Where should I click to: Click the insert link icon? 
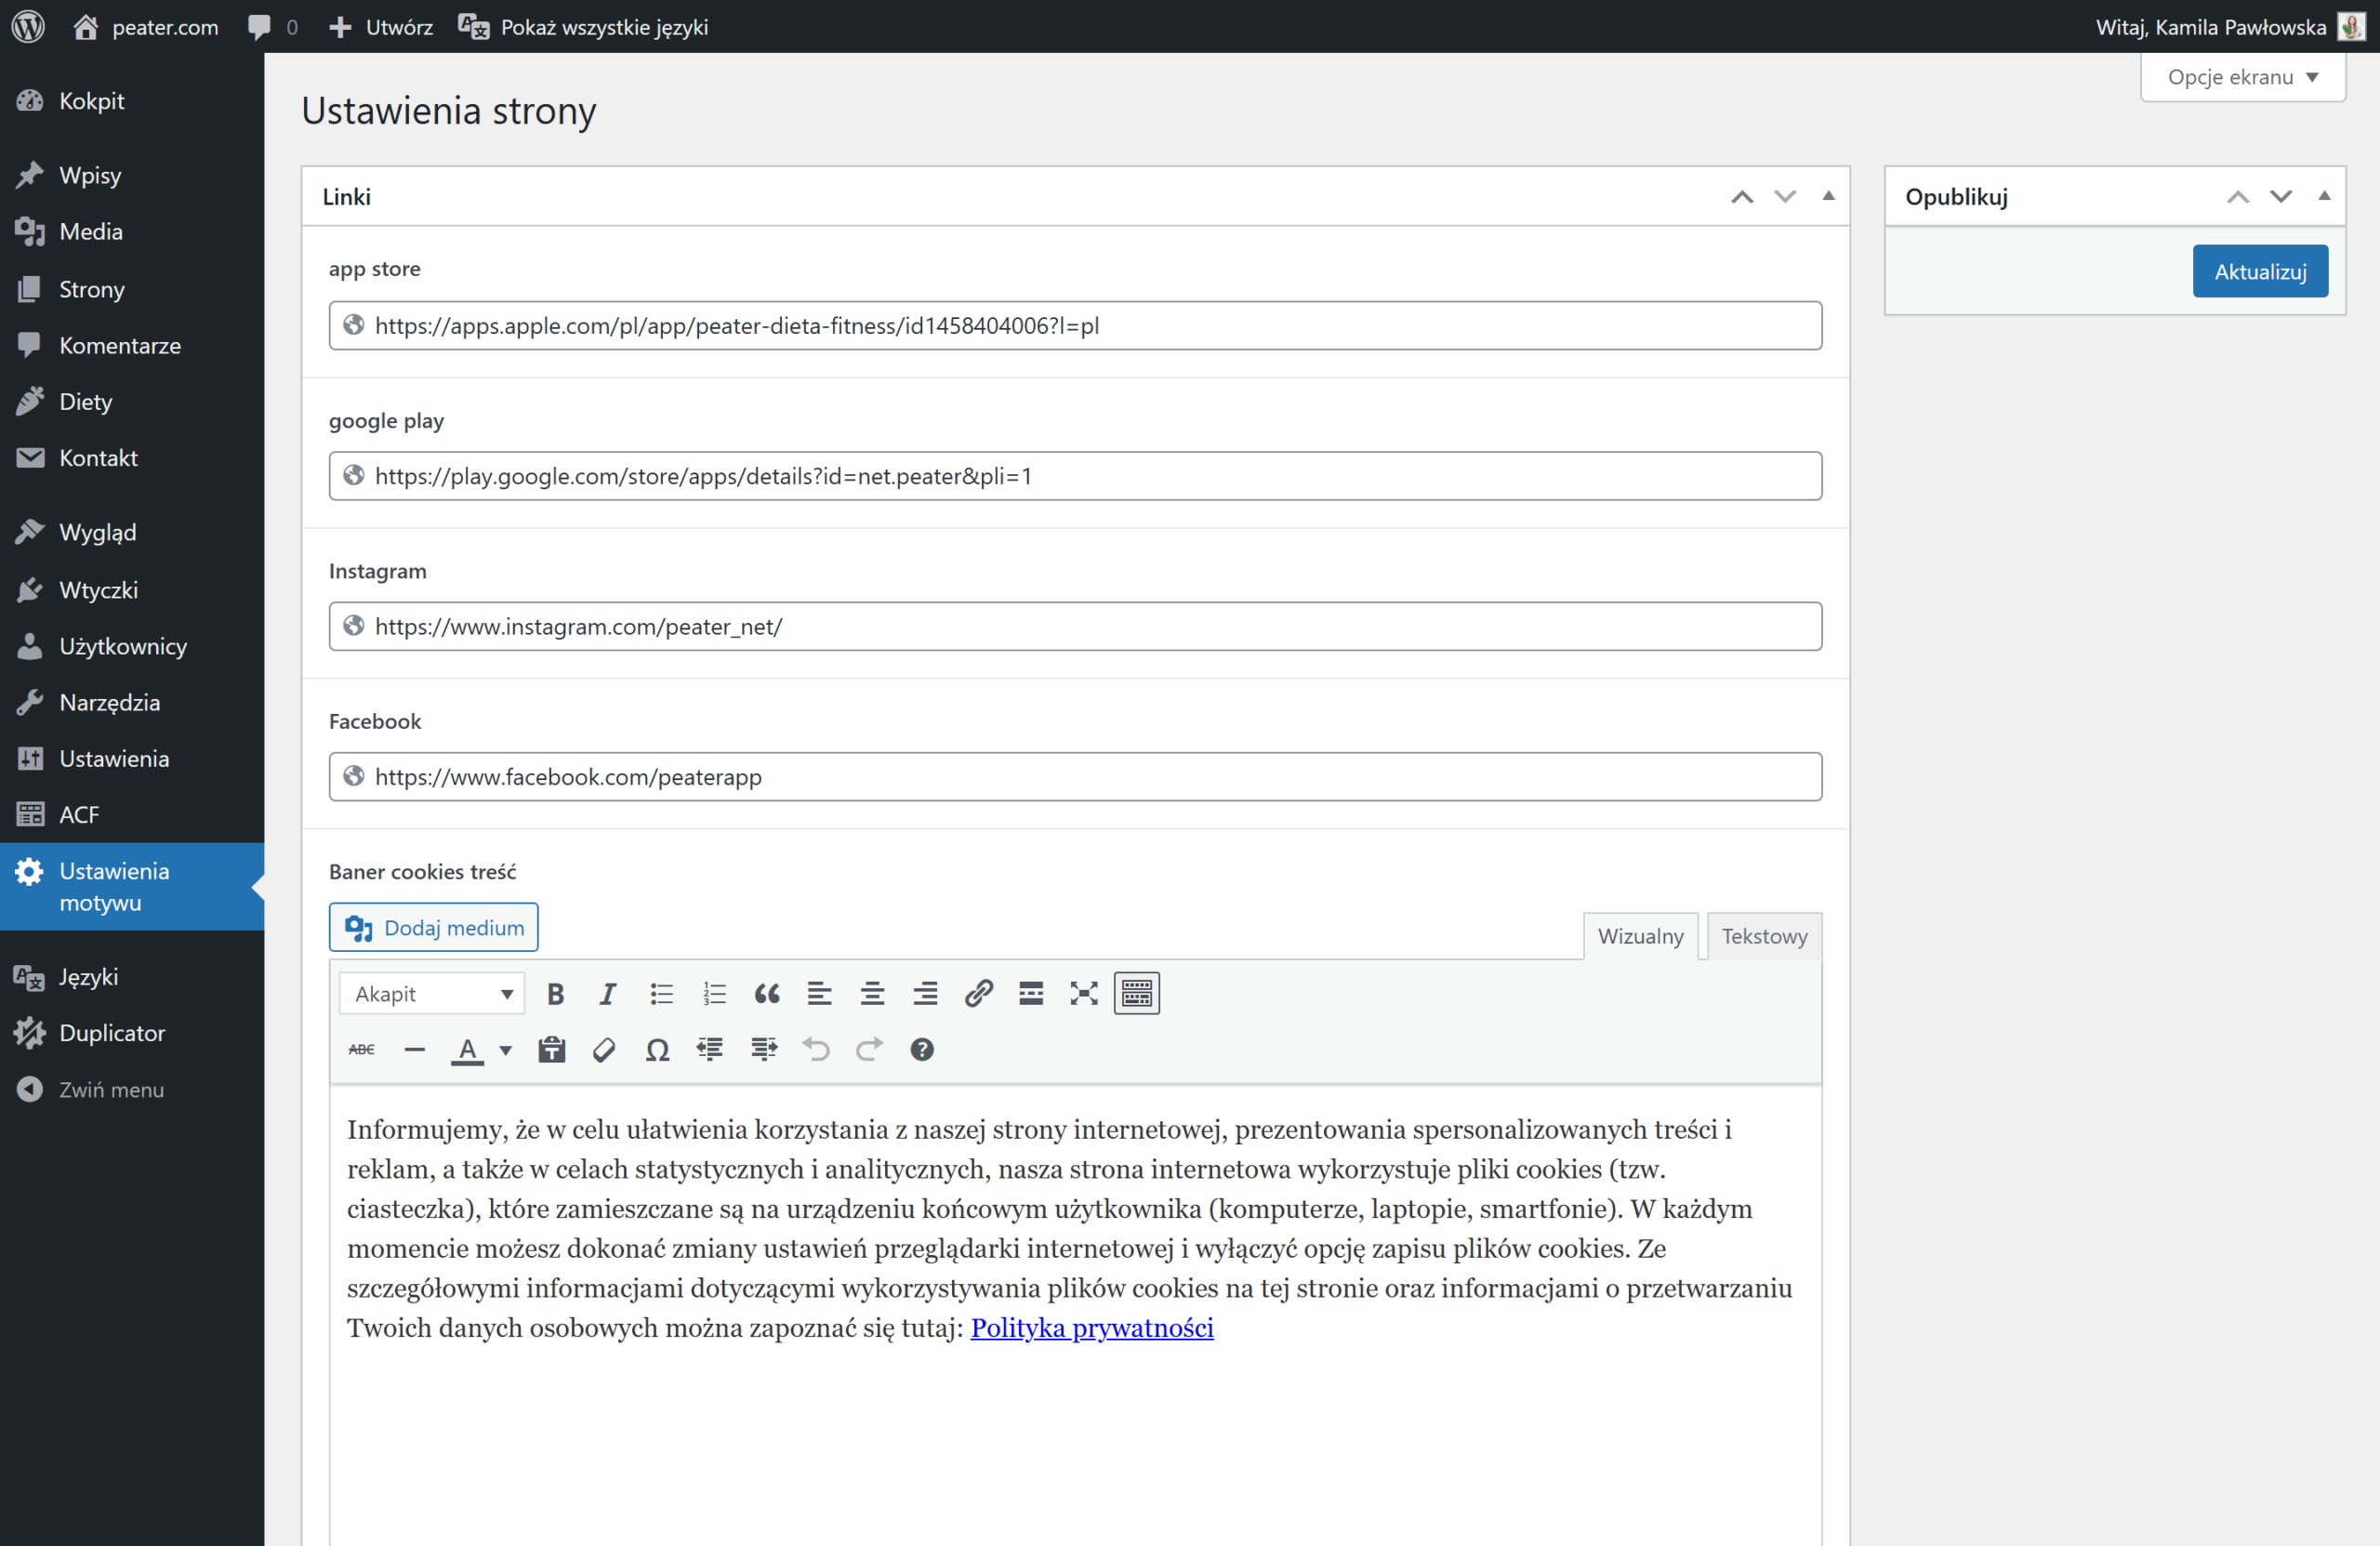tap(978, 993)
